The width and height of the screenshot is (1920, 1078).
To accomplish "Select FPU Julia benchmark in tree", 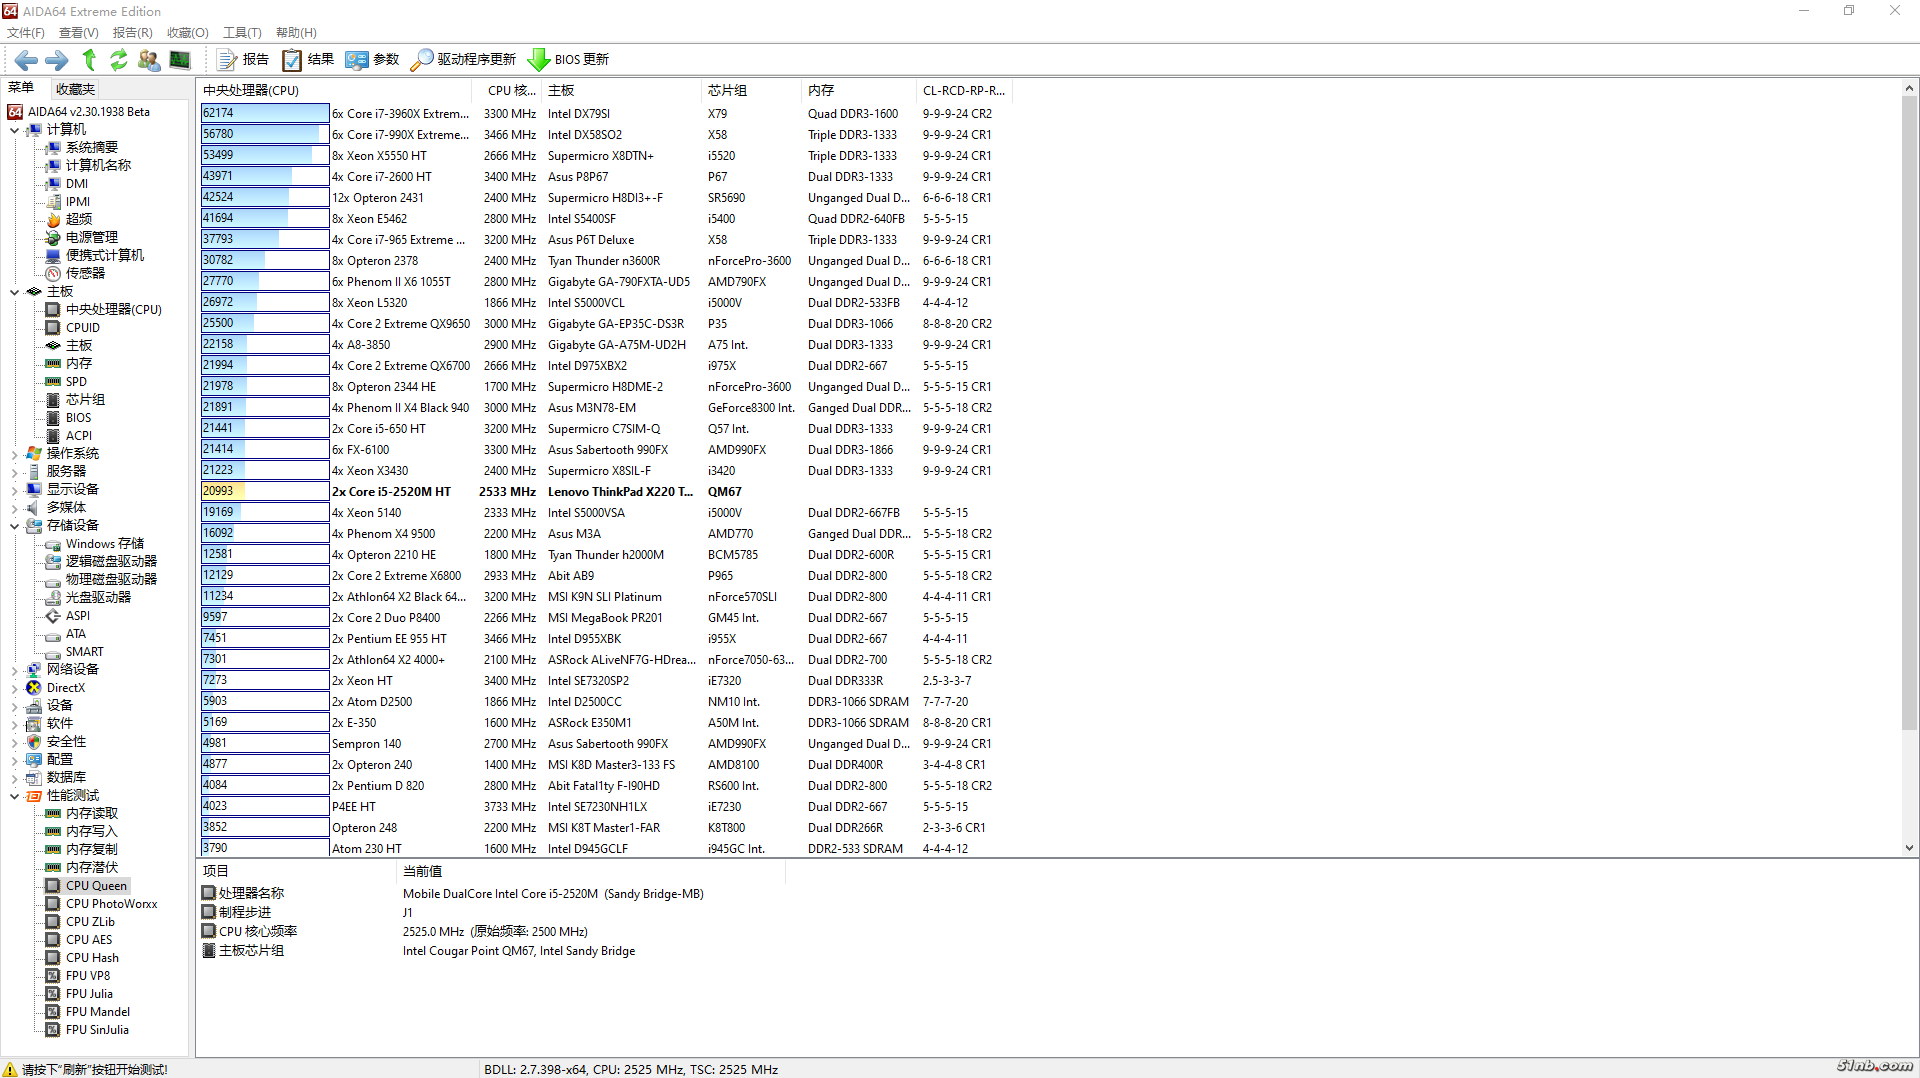I will tap(89, 994).
